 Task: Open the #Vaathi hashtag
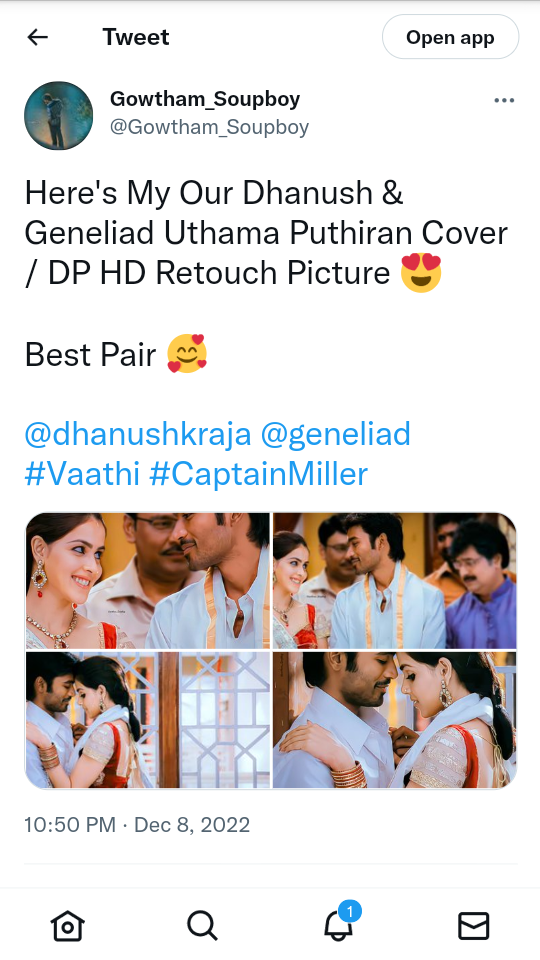pos(82,474)
